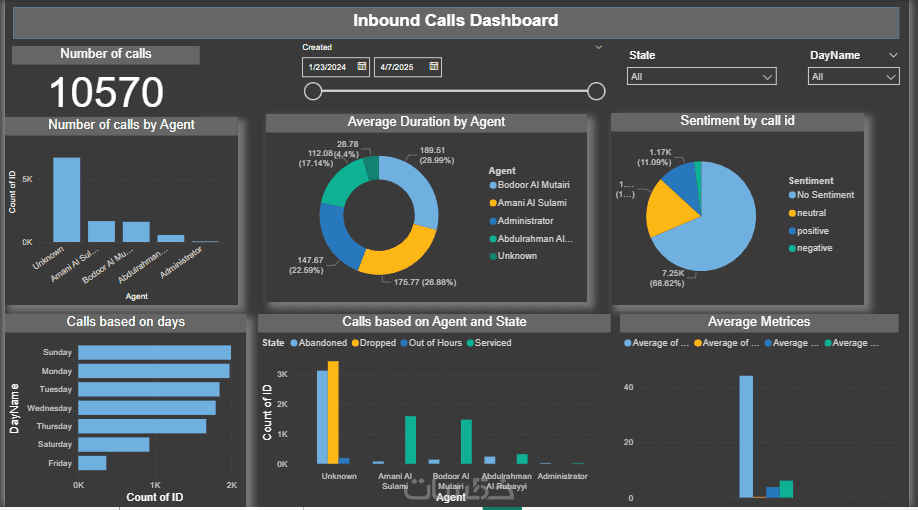Click the right date range slider handle

coord(596,91)
